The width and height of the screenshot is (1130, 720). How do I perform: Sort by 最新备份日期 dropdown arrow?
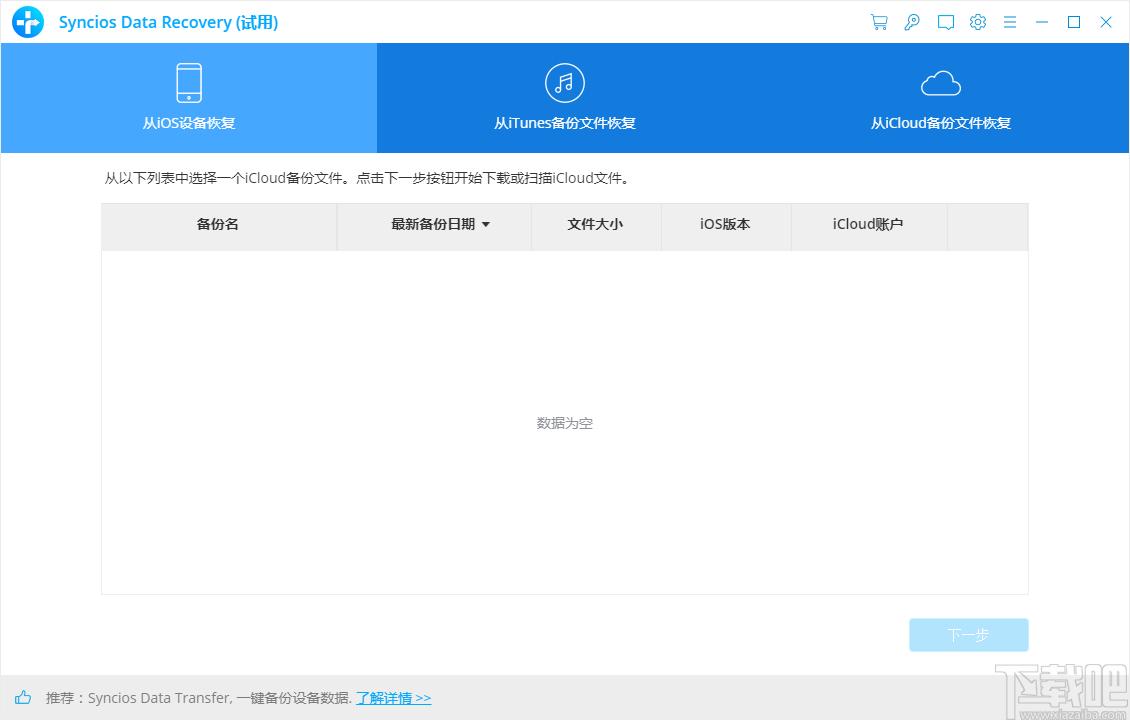pyautogui.click(x=486, y=225)
